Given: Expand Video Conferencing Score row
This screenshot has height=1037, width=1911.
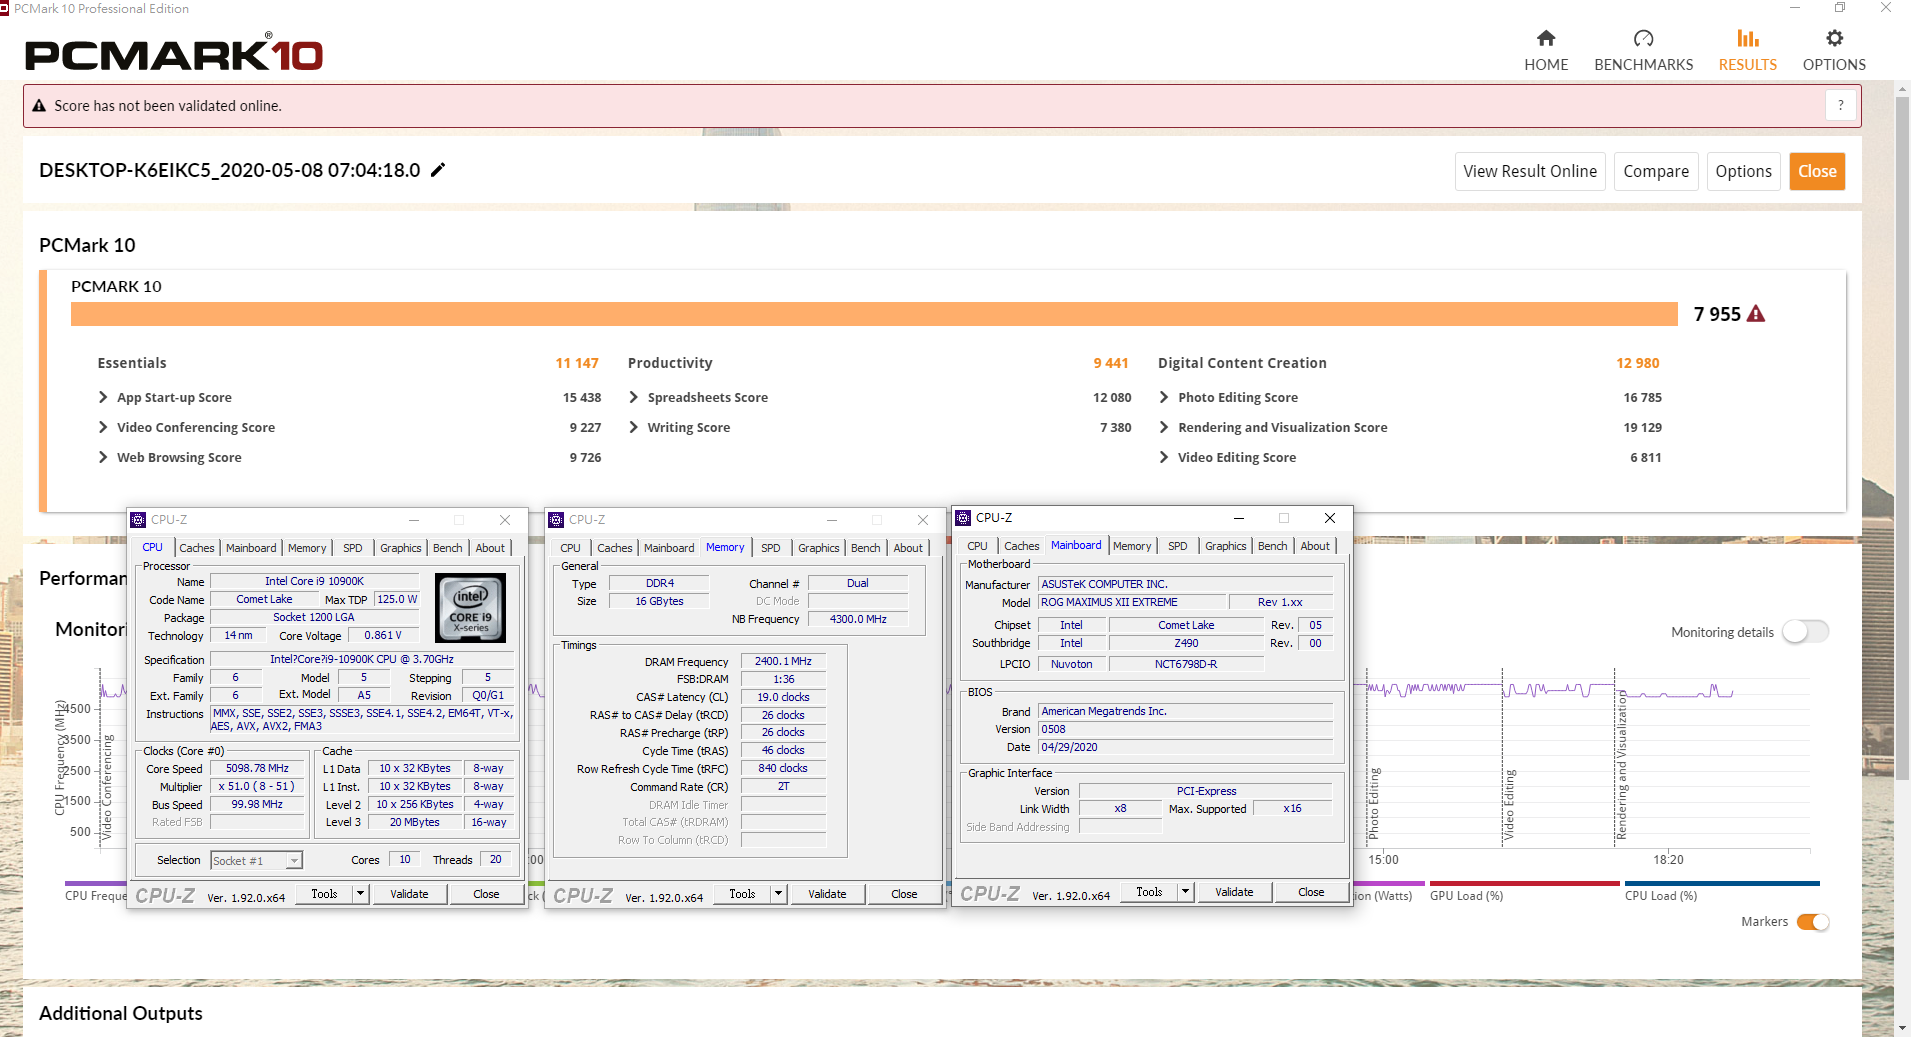Looking at the screenshot, I should click(103, 427).
